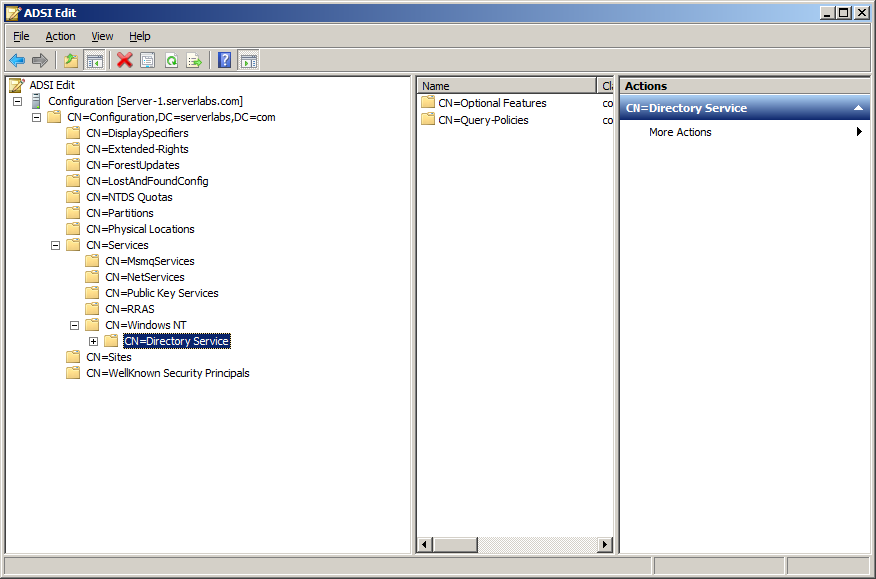Screen dimensions: 876x579
Task: Select highlighted CN=Directory Service label
Action: [177, 341]
